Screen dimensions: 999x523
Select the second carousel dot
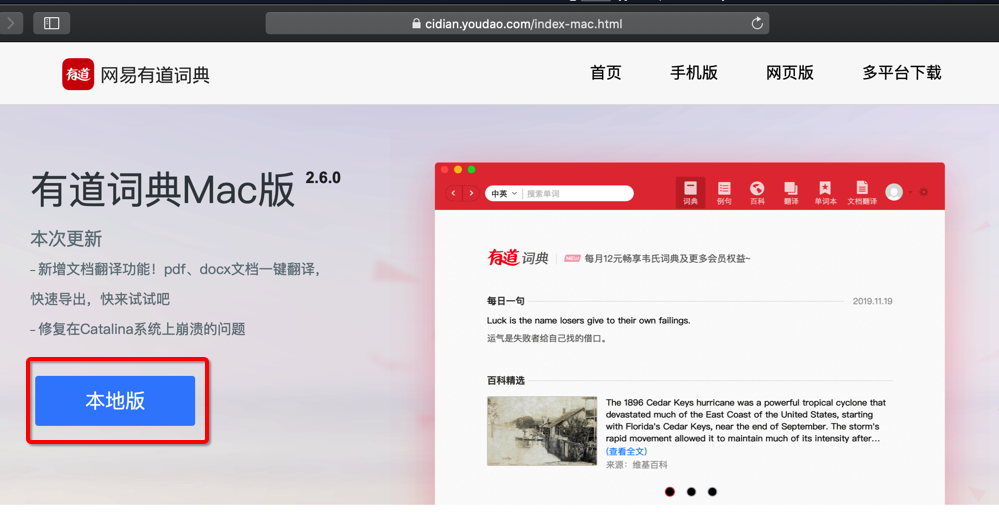pos(691,492)
